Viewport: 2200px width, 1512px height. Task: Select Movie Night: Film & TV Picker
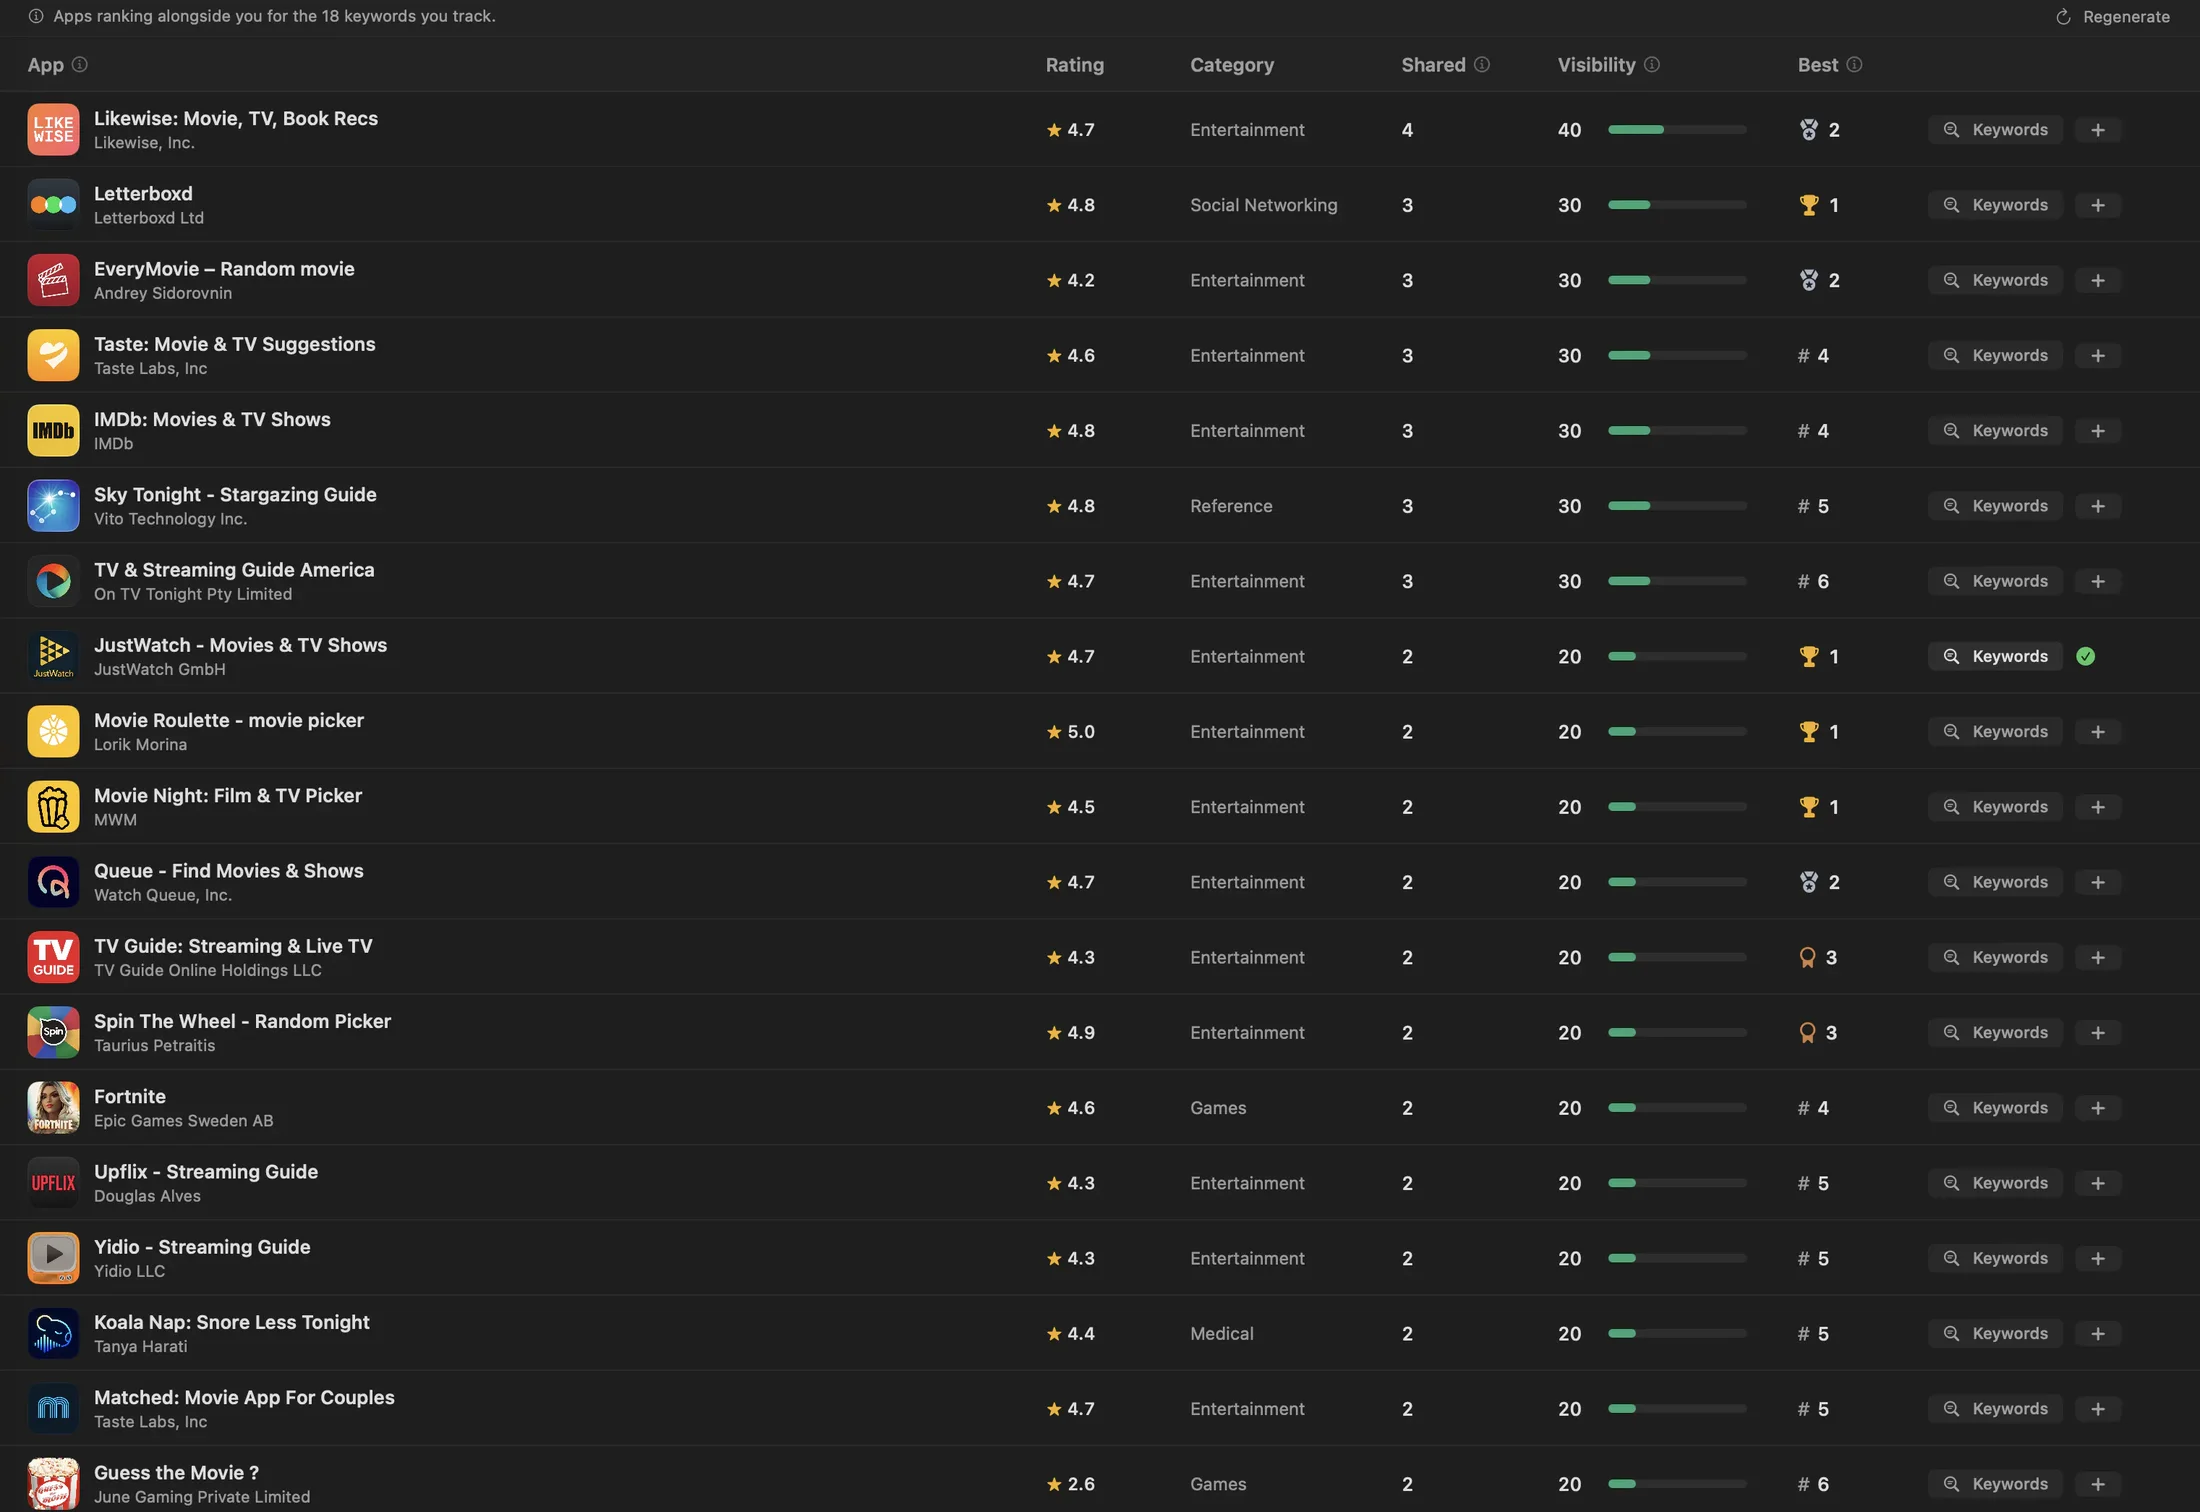coord(228,796)
